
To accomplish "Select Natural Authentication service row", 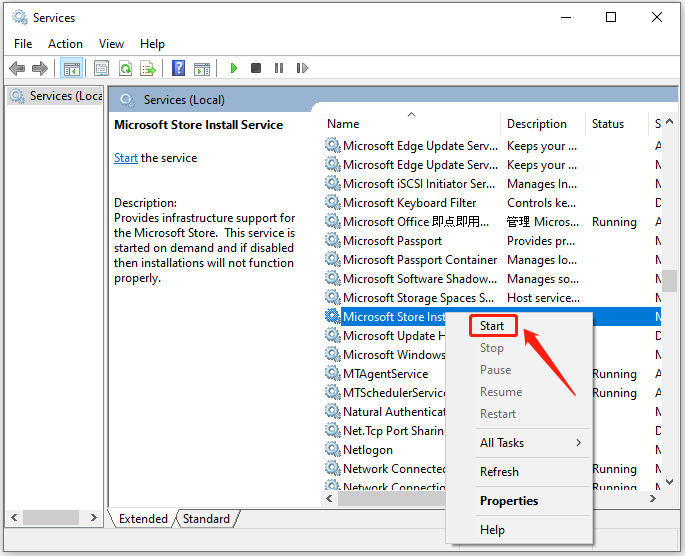I will 385,411.
